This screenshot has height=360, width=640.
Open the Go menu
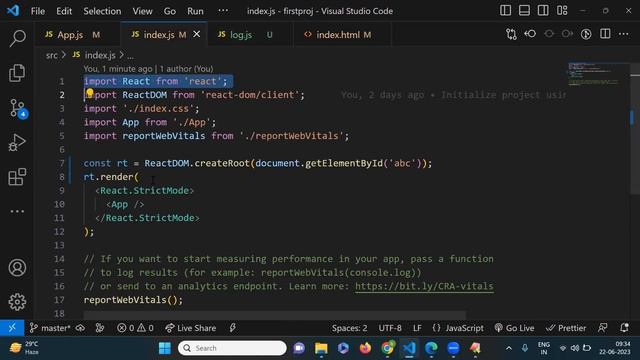pos(169,11)
